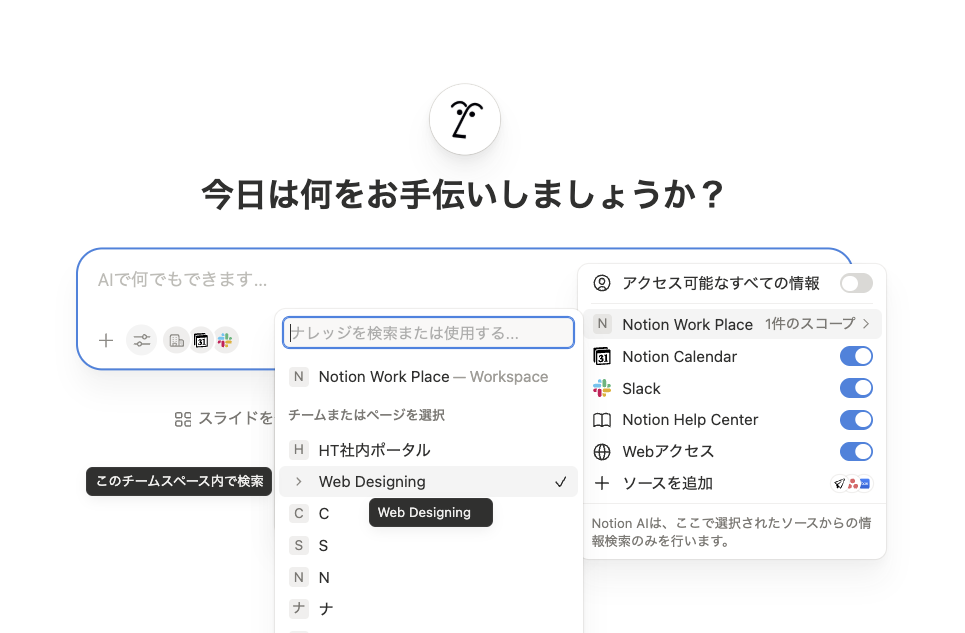The image size is (965, 633).
Task: Click the Webアクセス label text
Action: coord(668,452)
